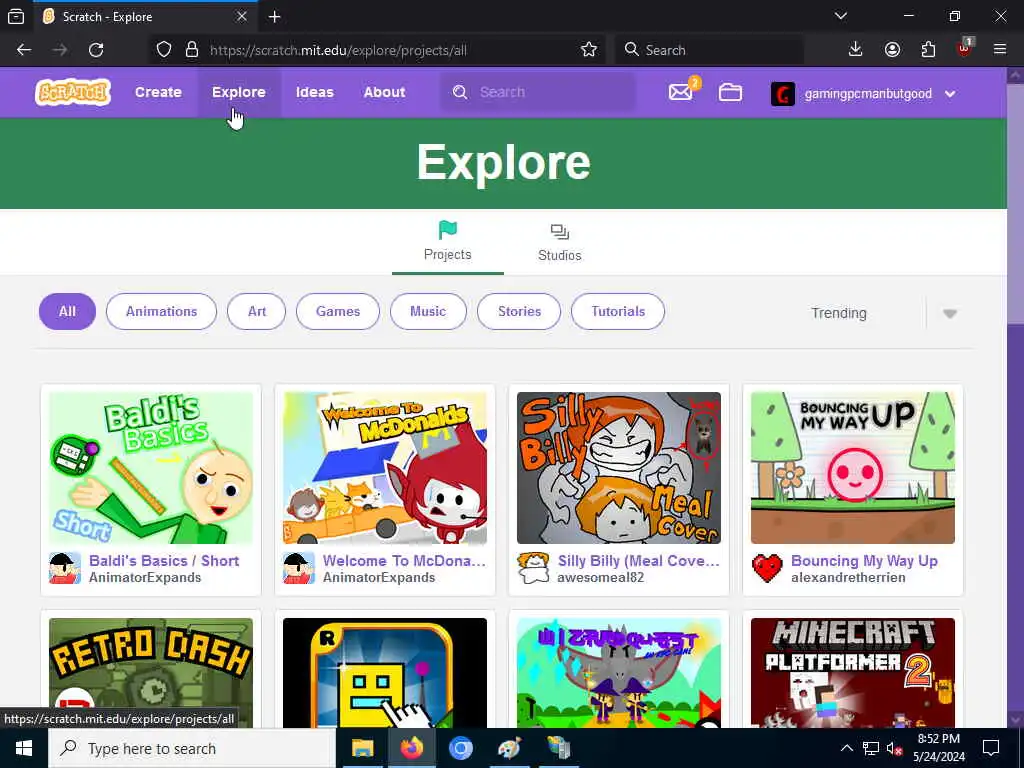Reload the page with refresh icon
The height and width of the screenshot is (768, 1024).
[x=96, y=50]
